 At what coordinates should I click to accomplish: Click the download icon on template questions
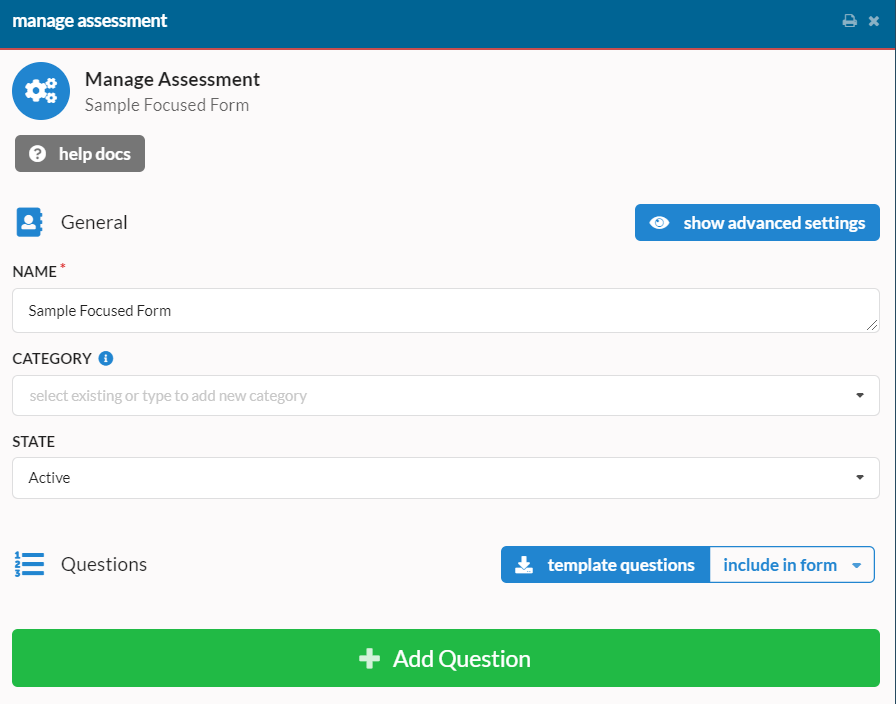(524, 564)
